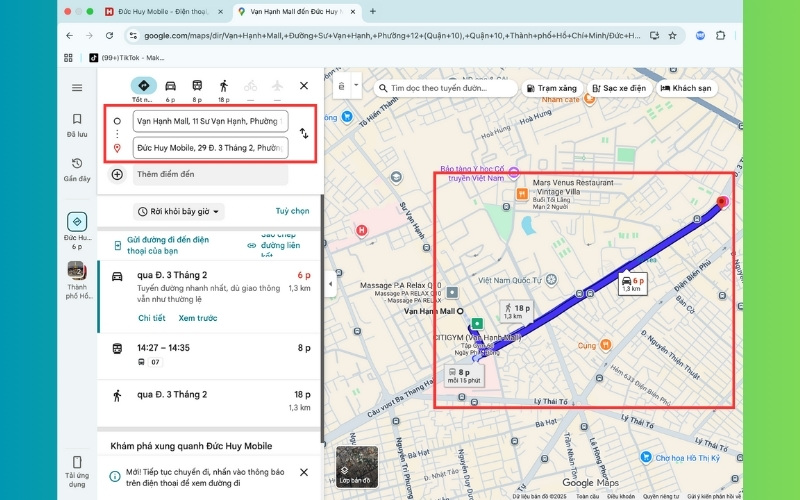
Task: Switch to the Vạn Hạnh Mall đến Đức Huy tab
Action: [296, 11]
